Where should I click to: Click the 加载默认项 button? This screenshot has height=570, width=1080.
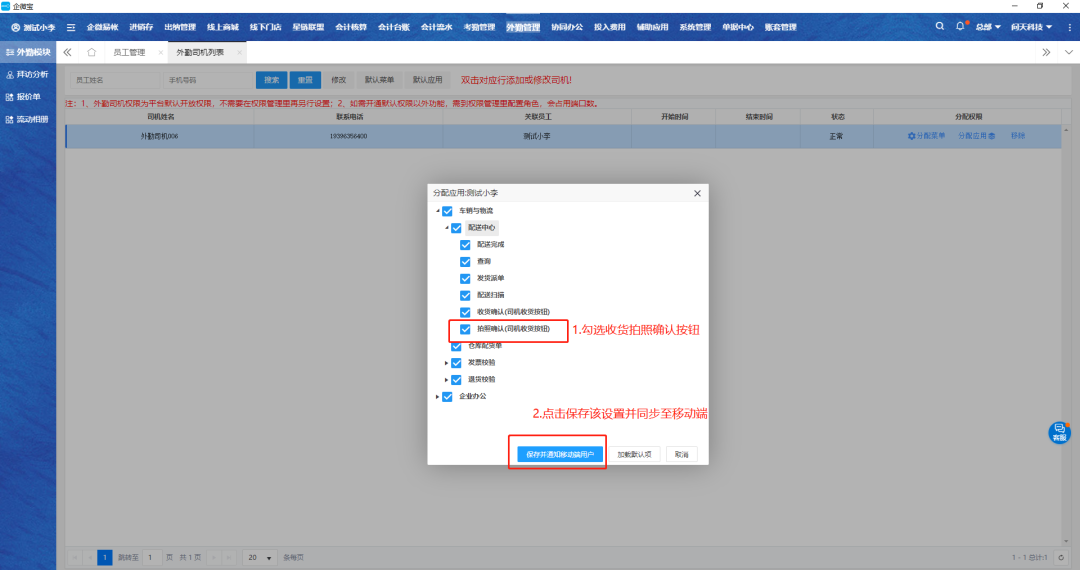635,454
